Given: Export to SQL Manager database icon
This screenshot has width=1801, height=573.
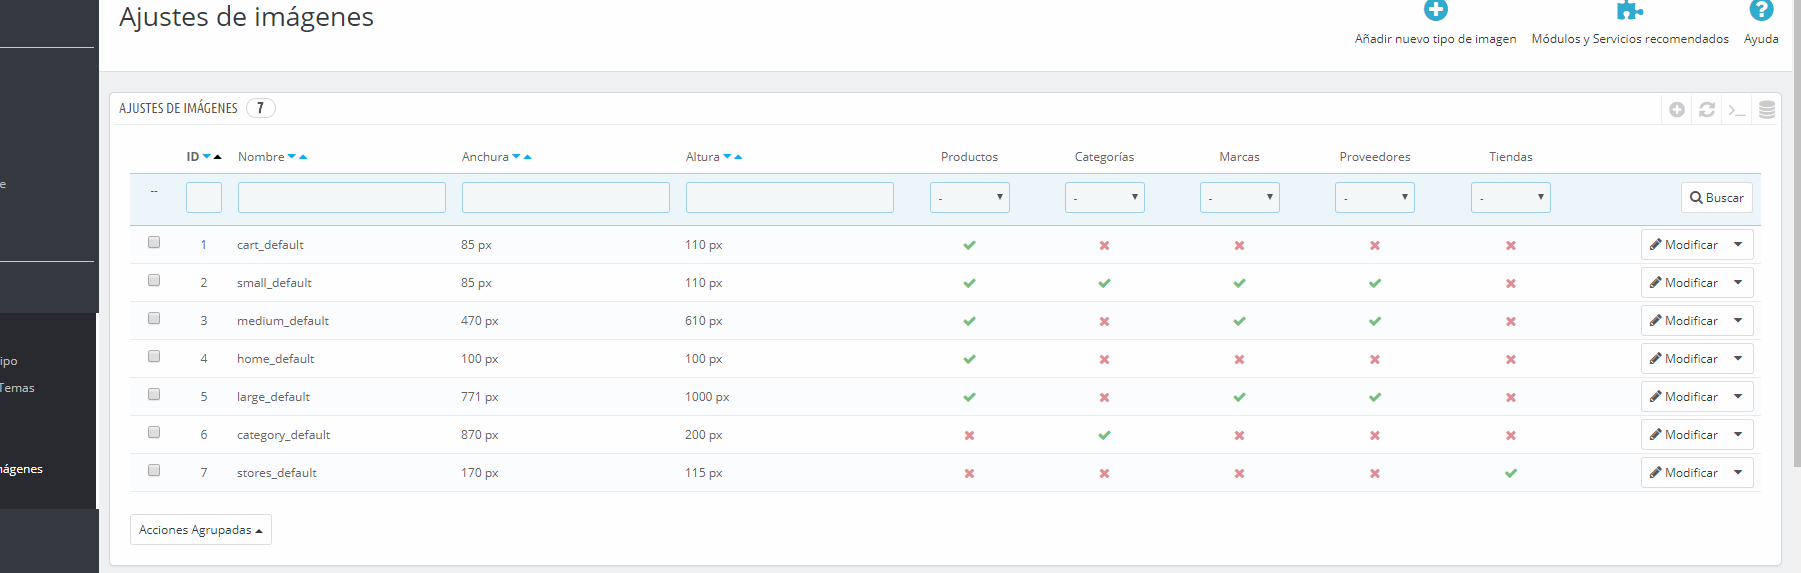Looking at the screenshot, I should [x=1767, y=109].
